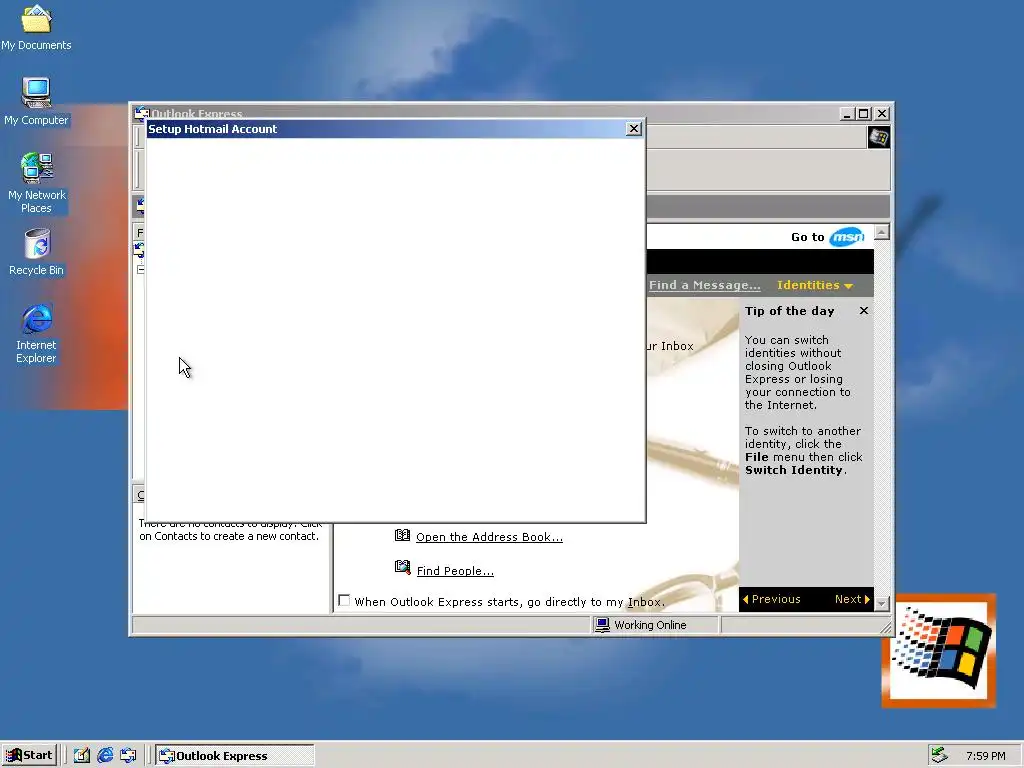Click the Windows logo throbber icon
This screenshot has width=1024, height=768.
tap(878, 138)
